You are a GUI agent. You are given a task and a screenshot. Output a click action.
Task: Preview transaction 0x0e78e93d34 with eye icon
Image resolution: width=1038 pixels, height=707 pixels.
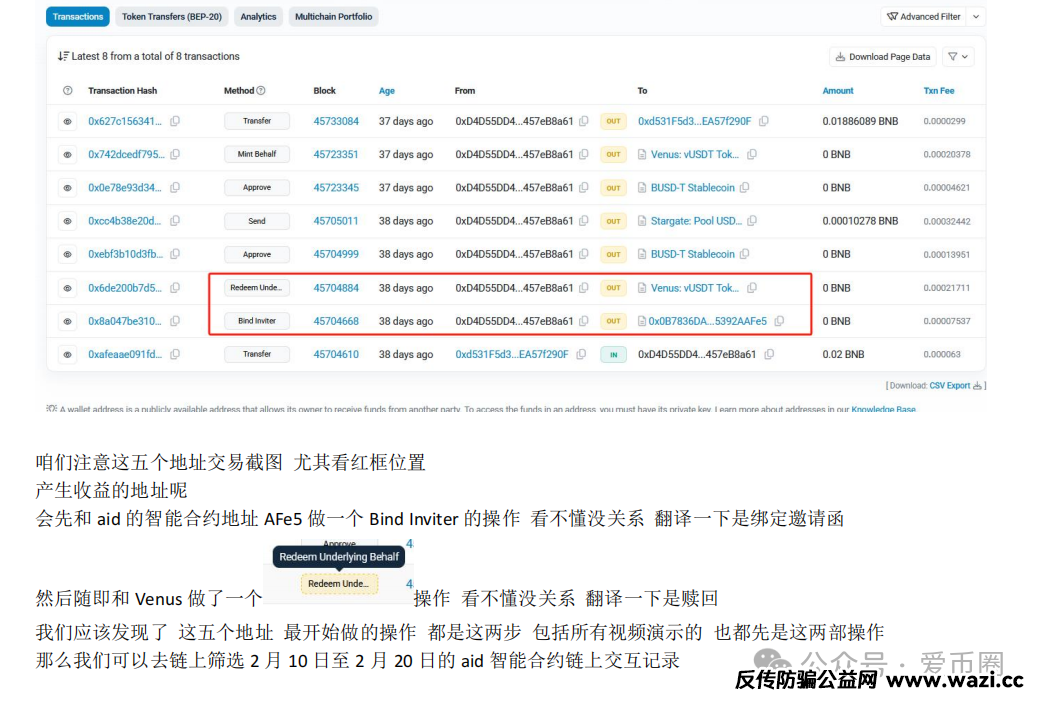(x=68, y=188)
